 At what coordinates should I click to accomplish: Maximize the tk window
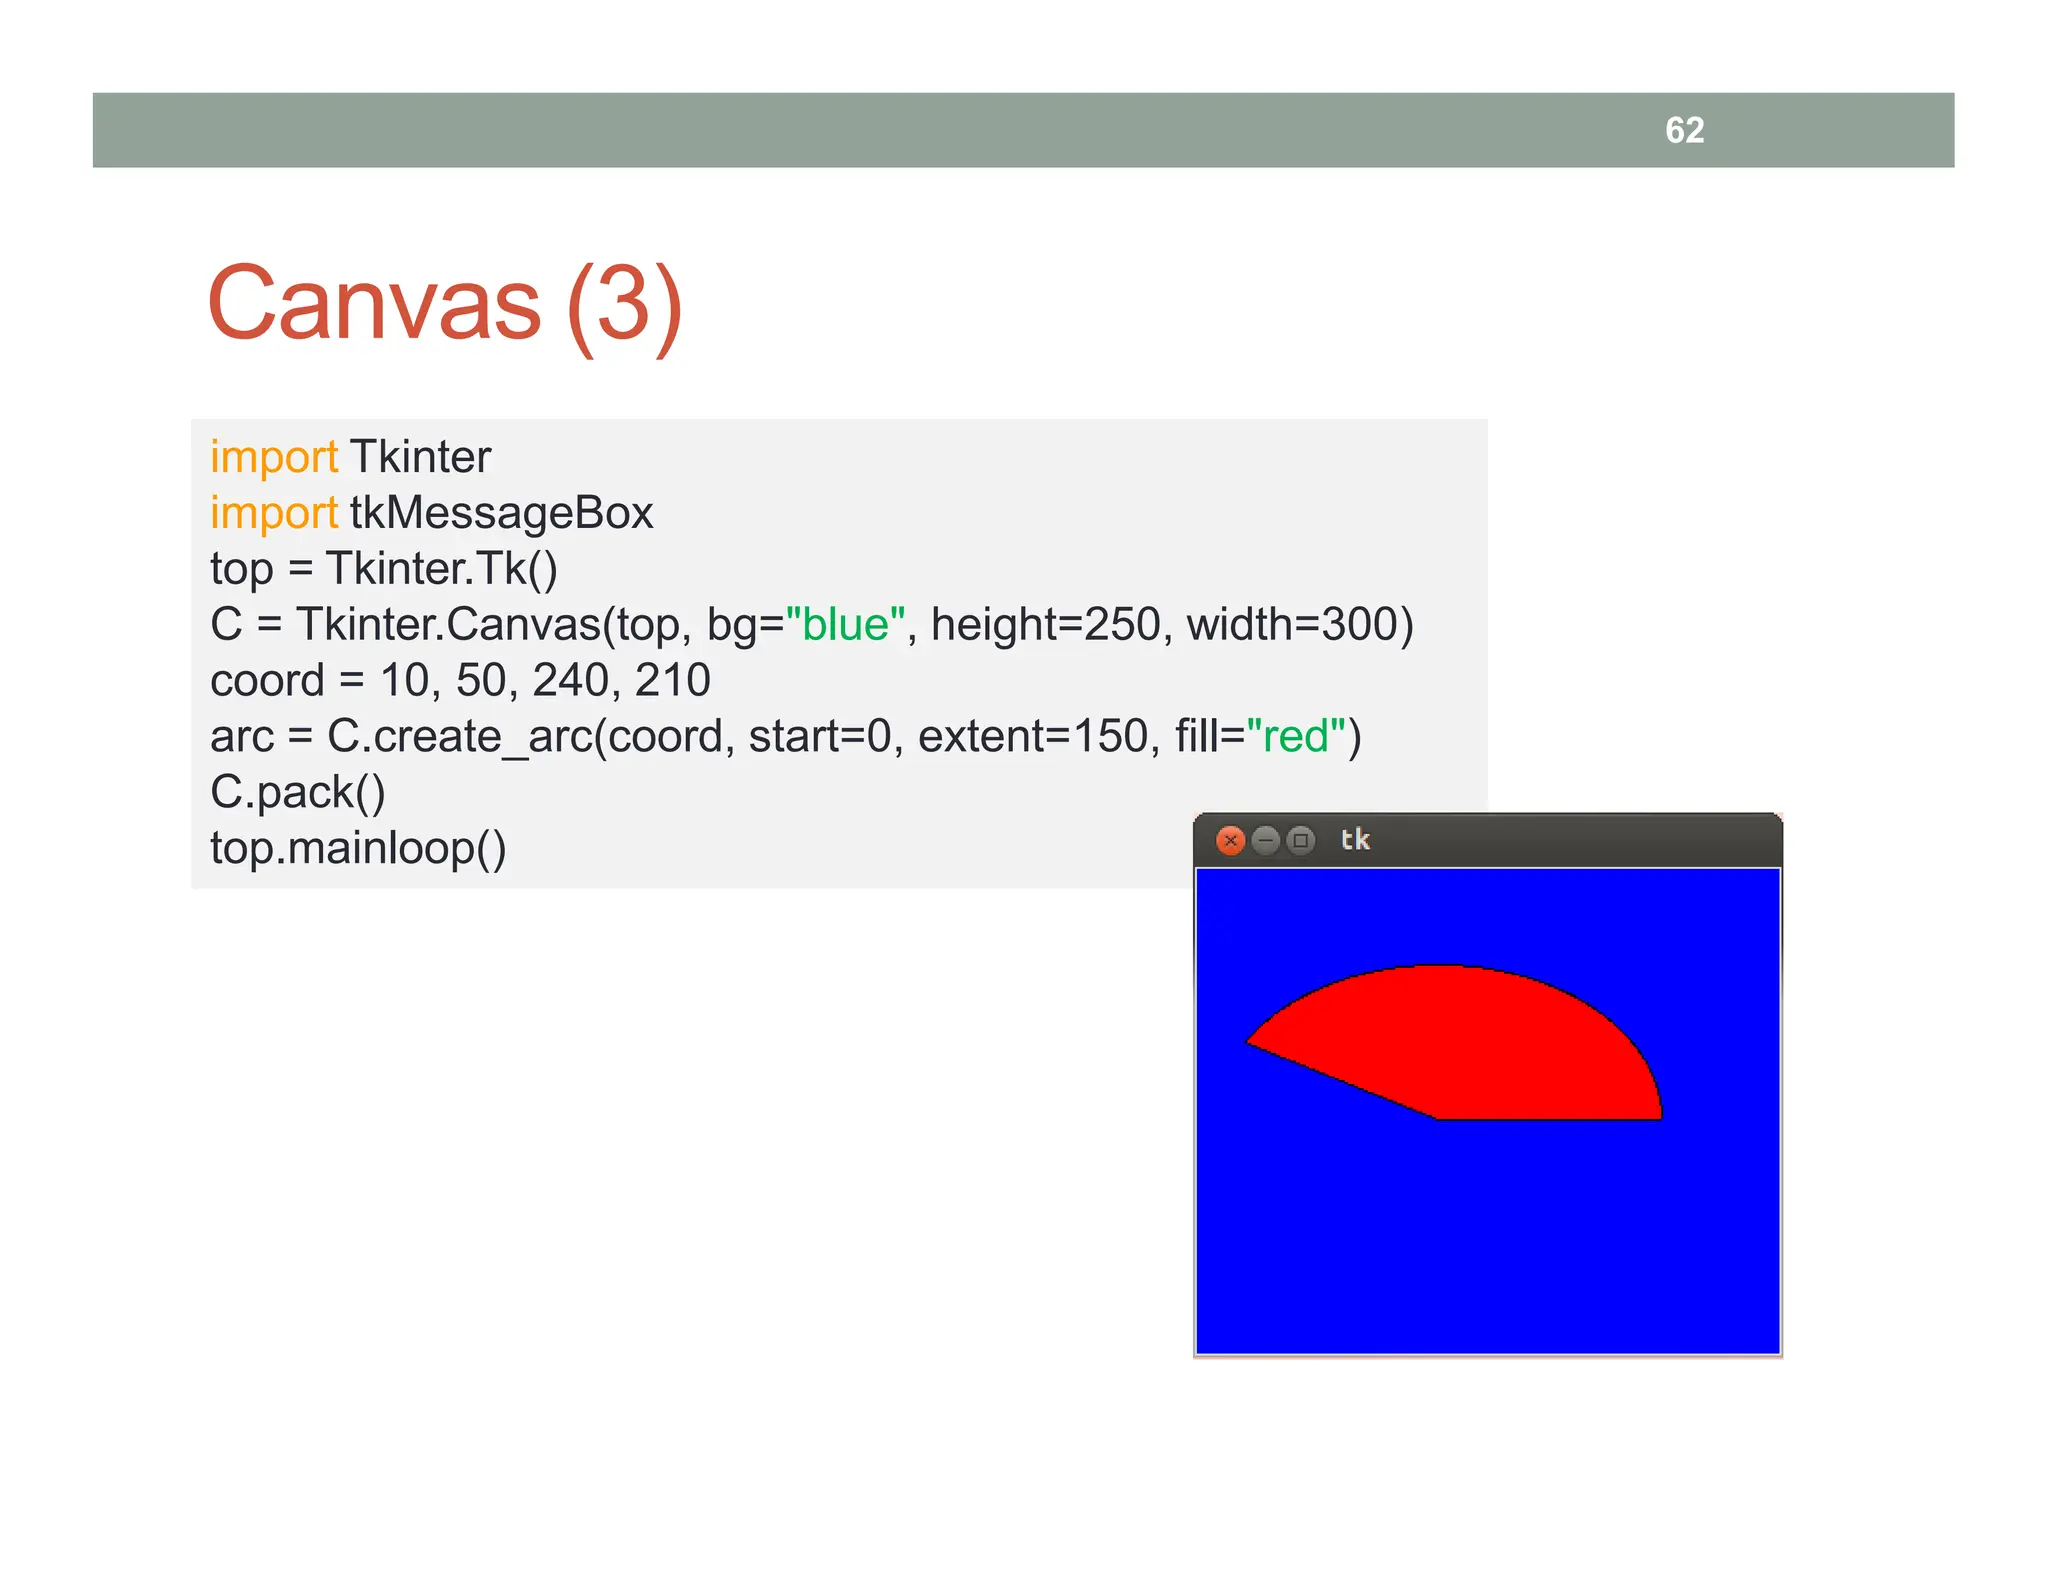(1300, 840)
